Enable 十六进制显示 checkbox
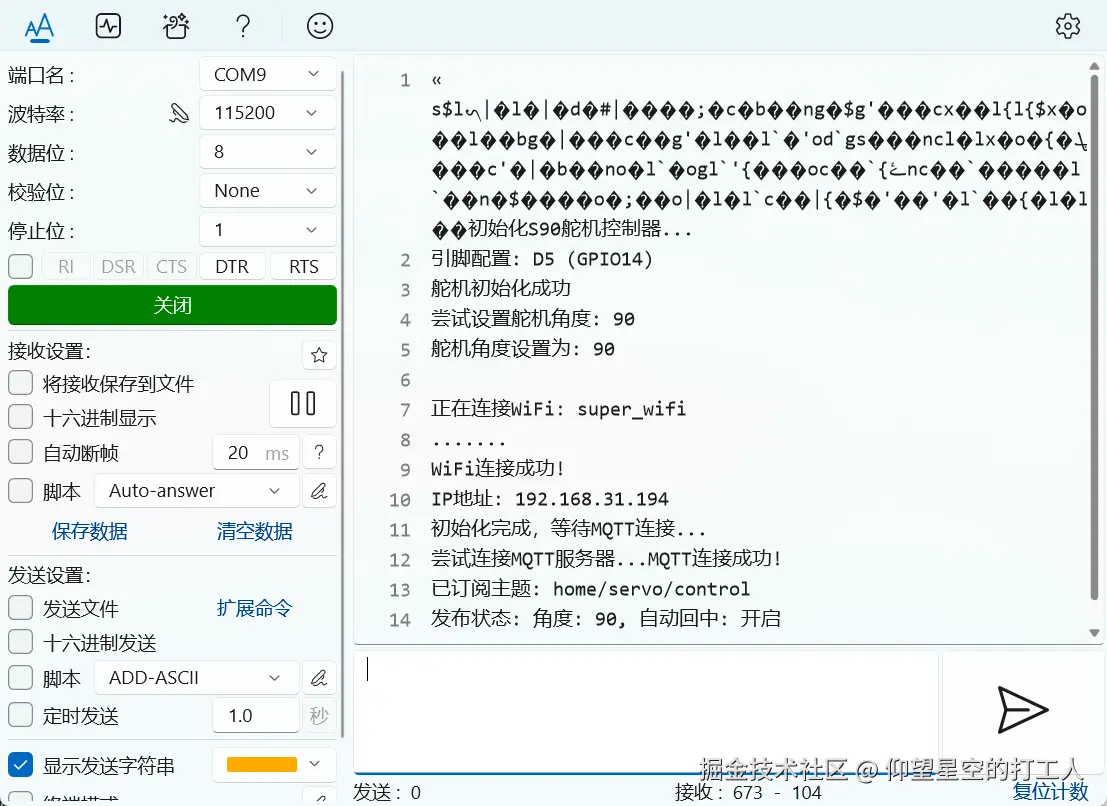1107x806 pixels. 20,417
